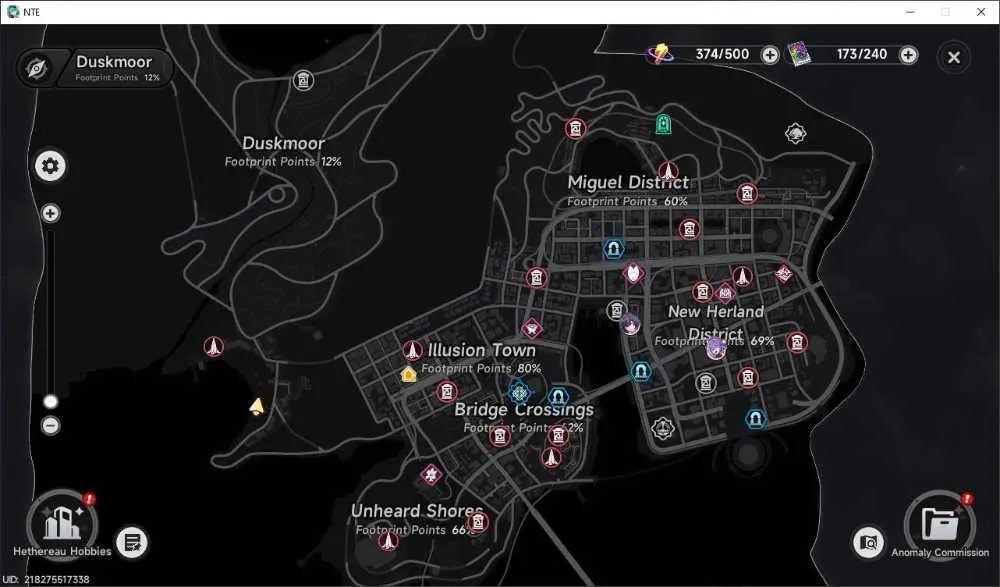This screenshot has width=1000, height=587.
Task: Open map search magnifier icon
Action: (x=868, y=542)
